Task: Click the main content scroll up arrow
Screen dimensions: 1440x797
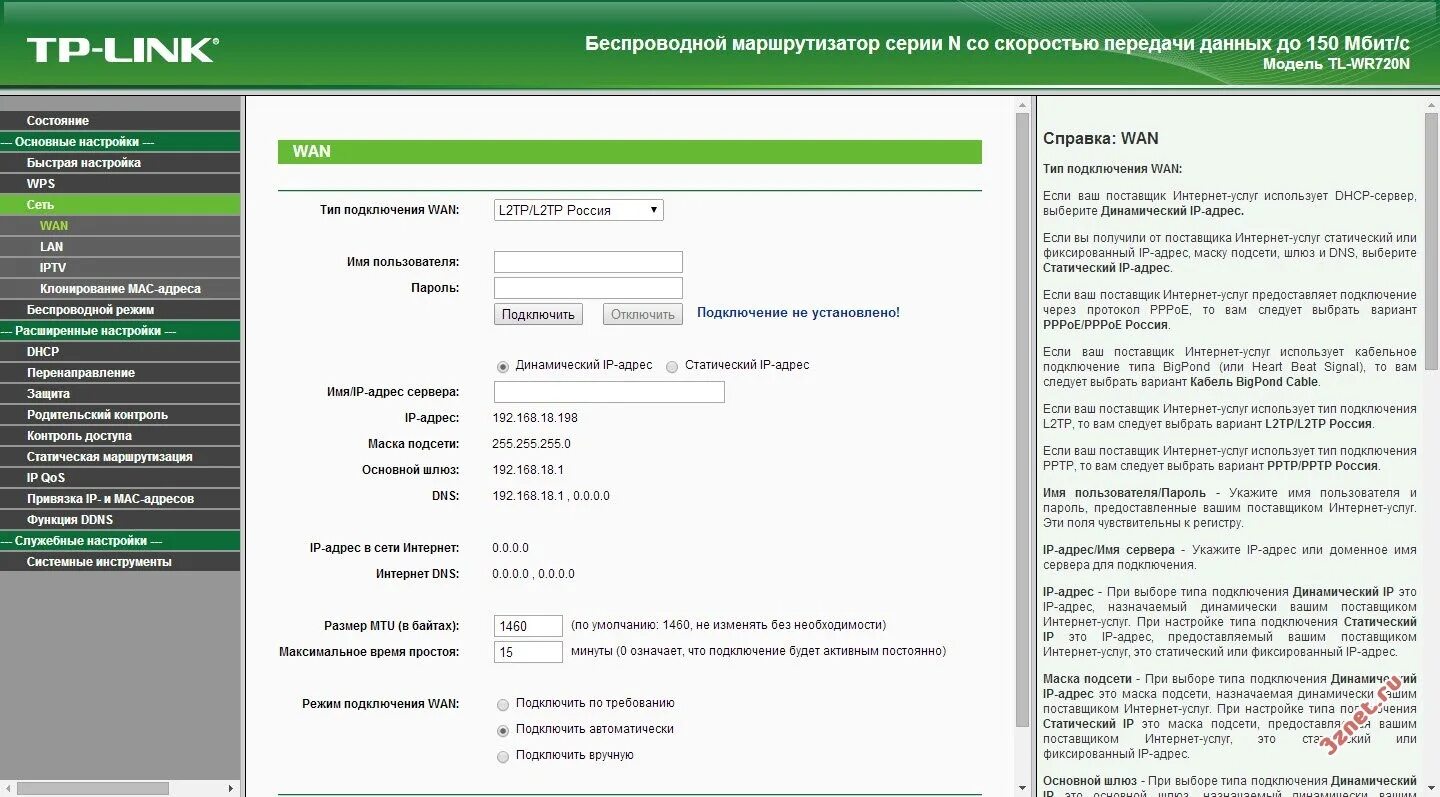Action: (x=1022, y=104)
